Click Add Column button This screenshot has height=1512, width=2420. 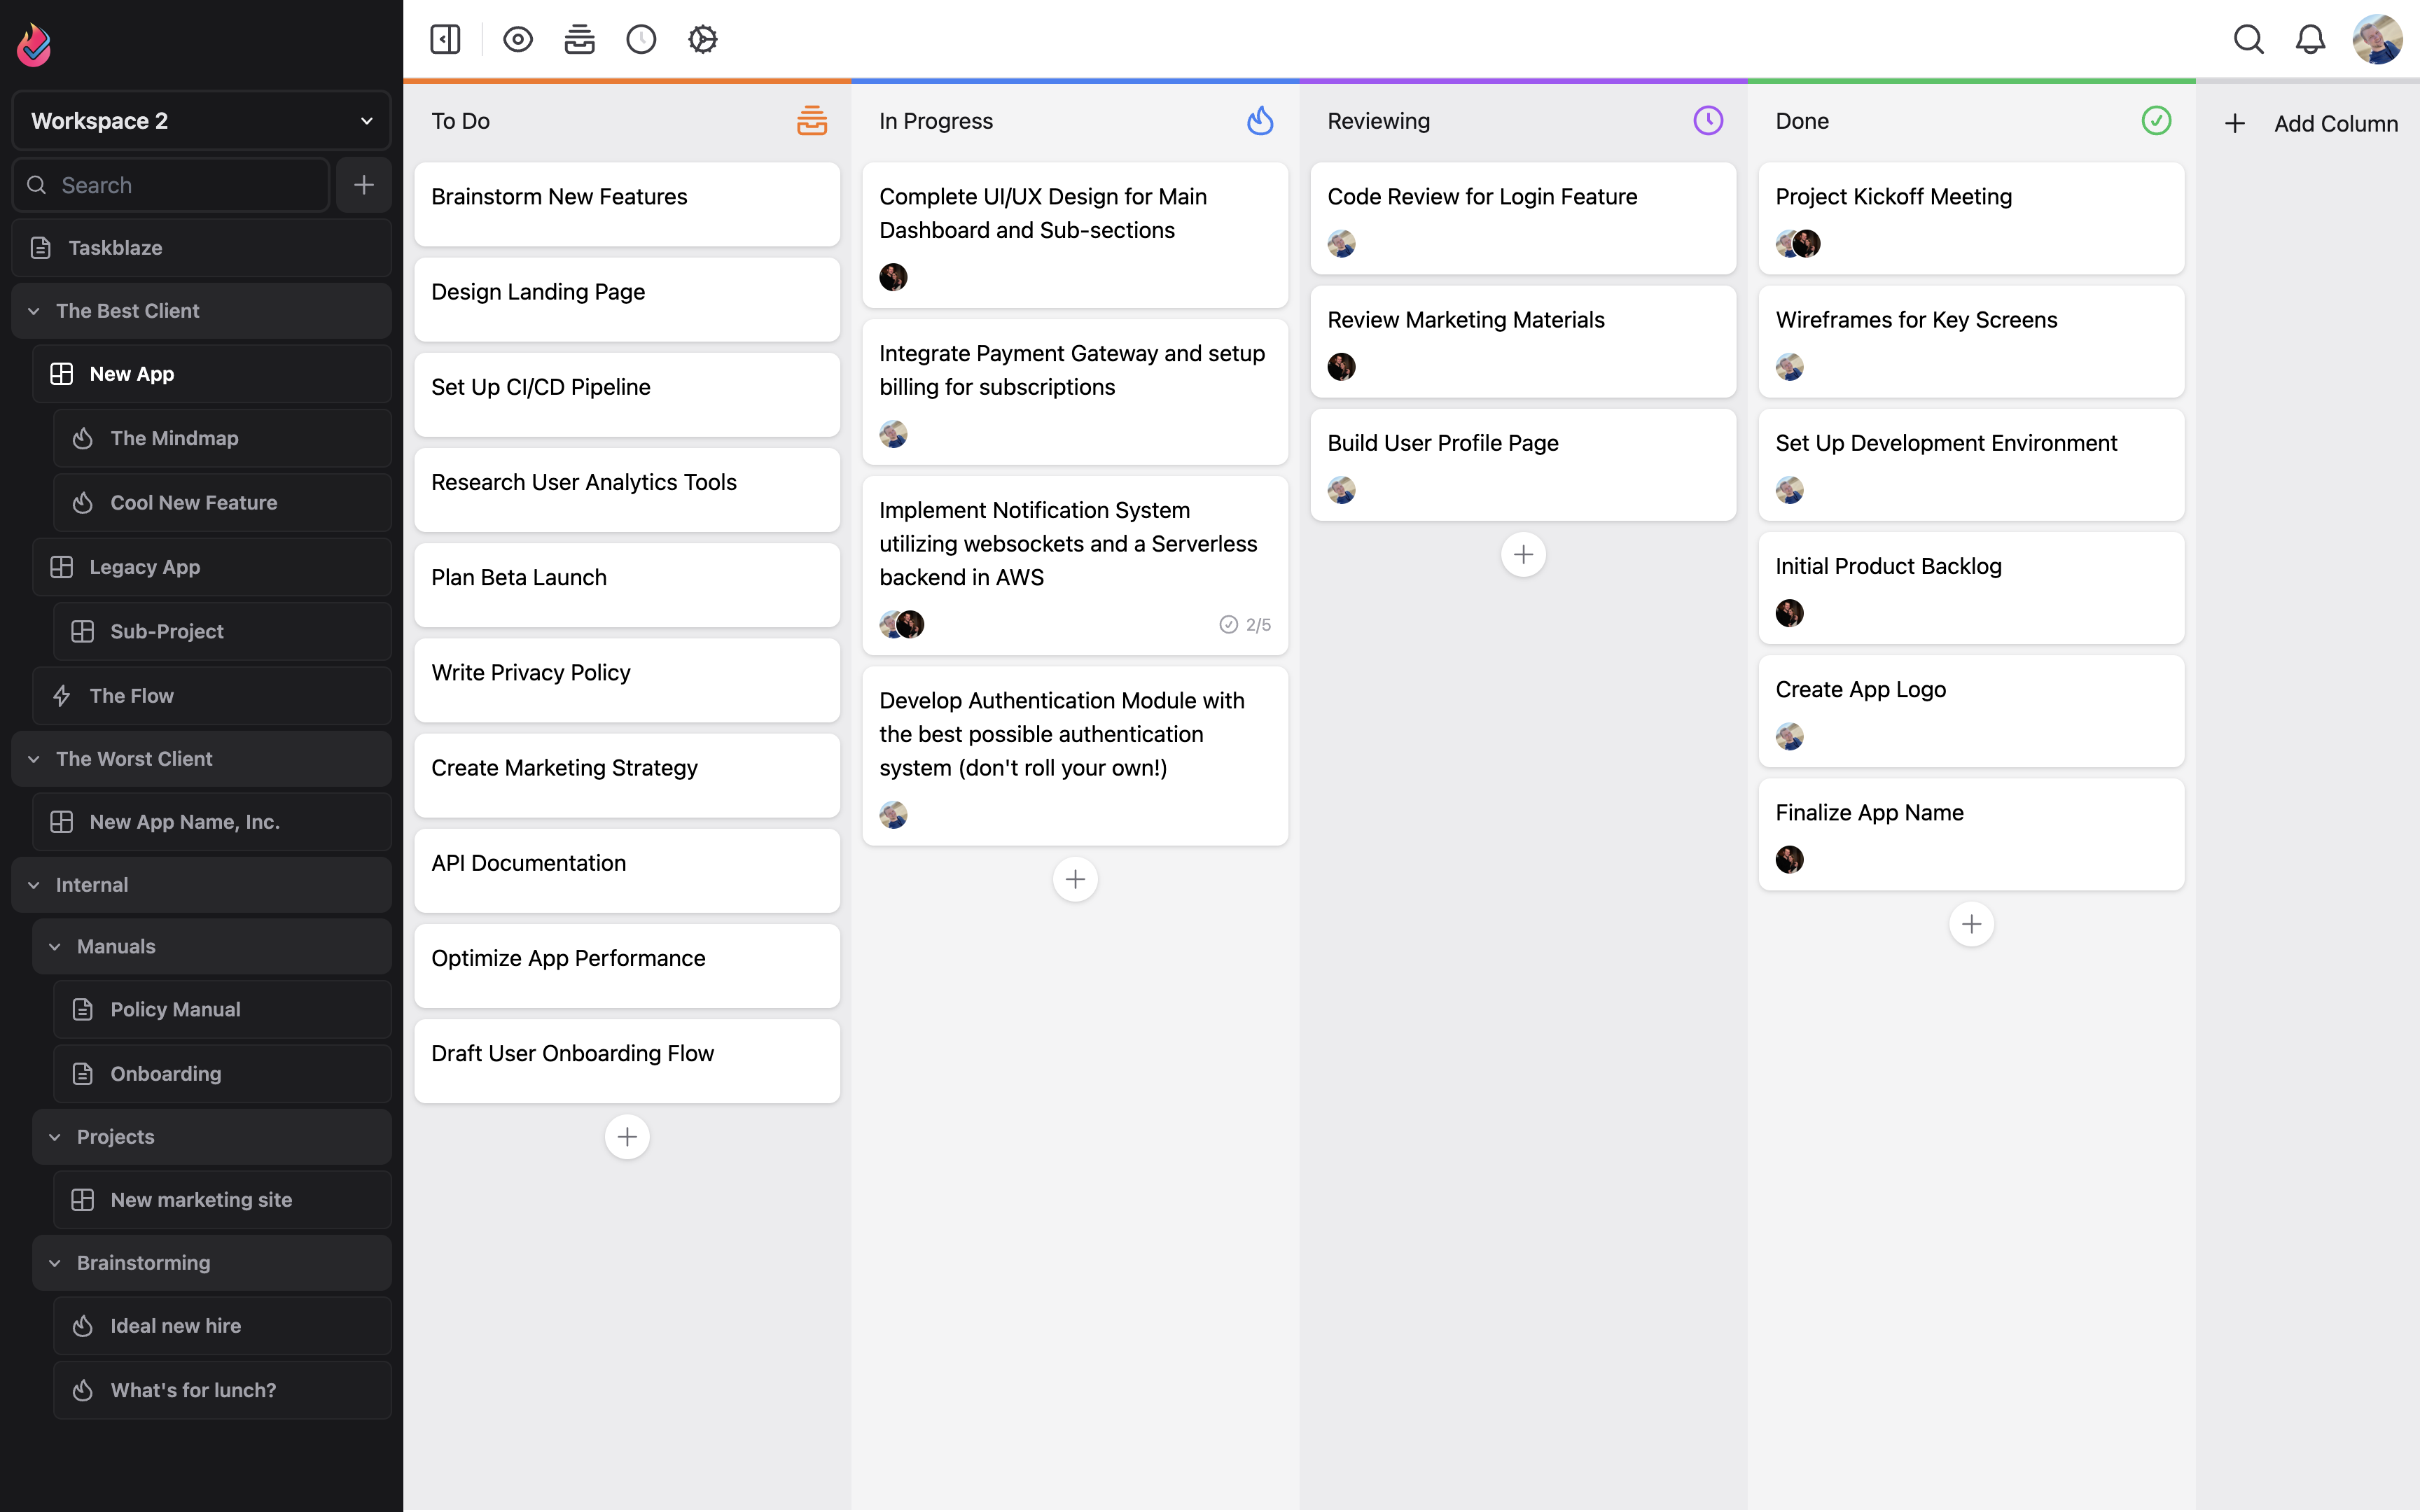point(2310,122)
